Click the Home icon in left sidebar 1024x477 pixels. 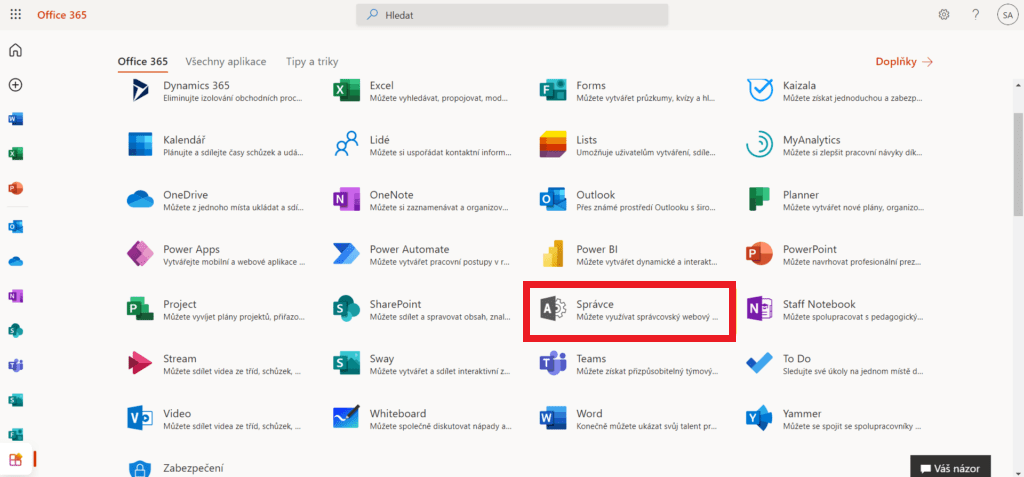pos(15,51)
